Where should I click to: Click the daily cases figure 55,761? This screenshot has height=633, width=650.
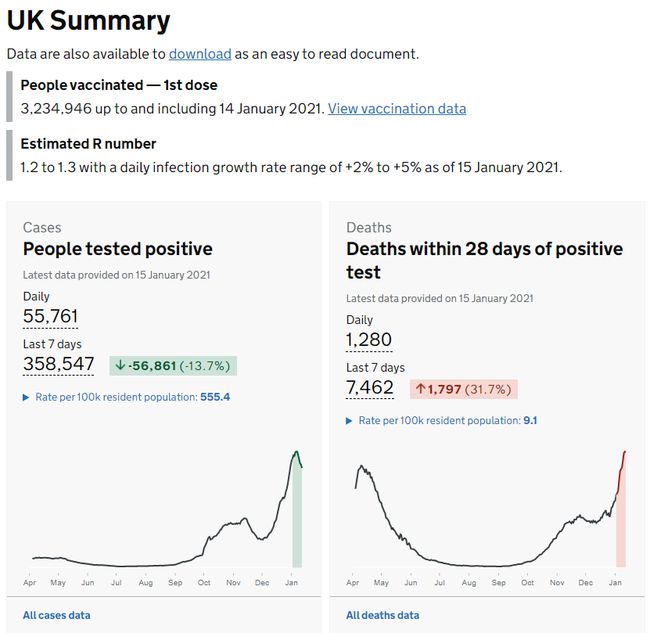tap(50, 317)
